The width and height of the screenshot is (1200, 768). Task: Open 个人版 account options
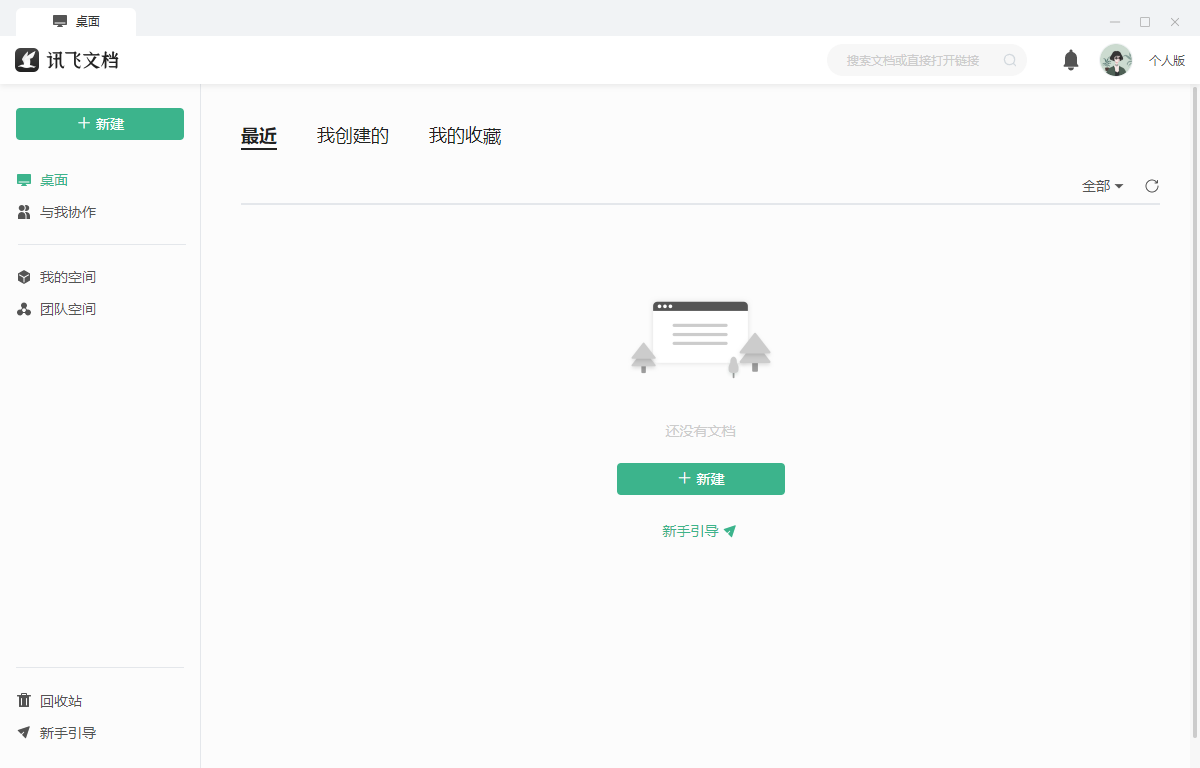[x=1167, y=60]
